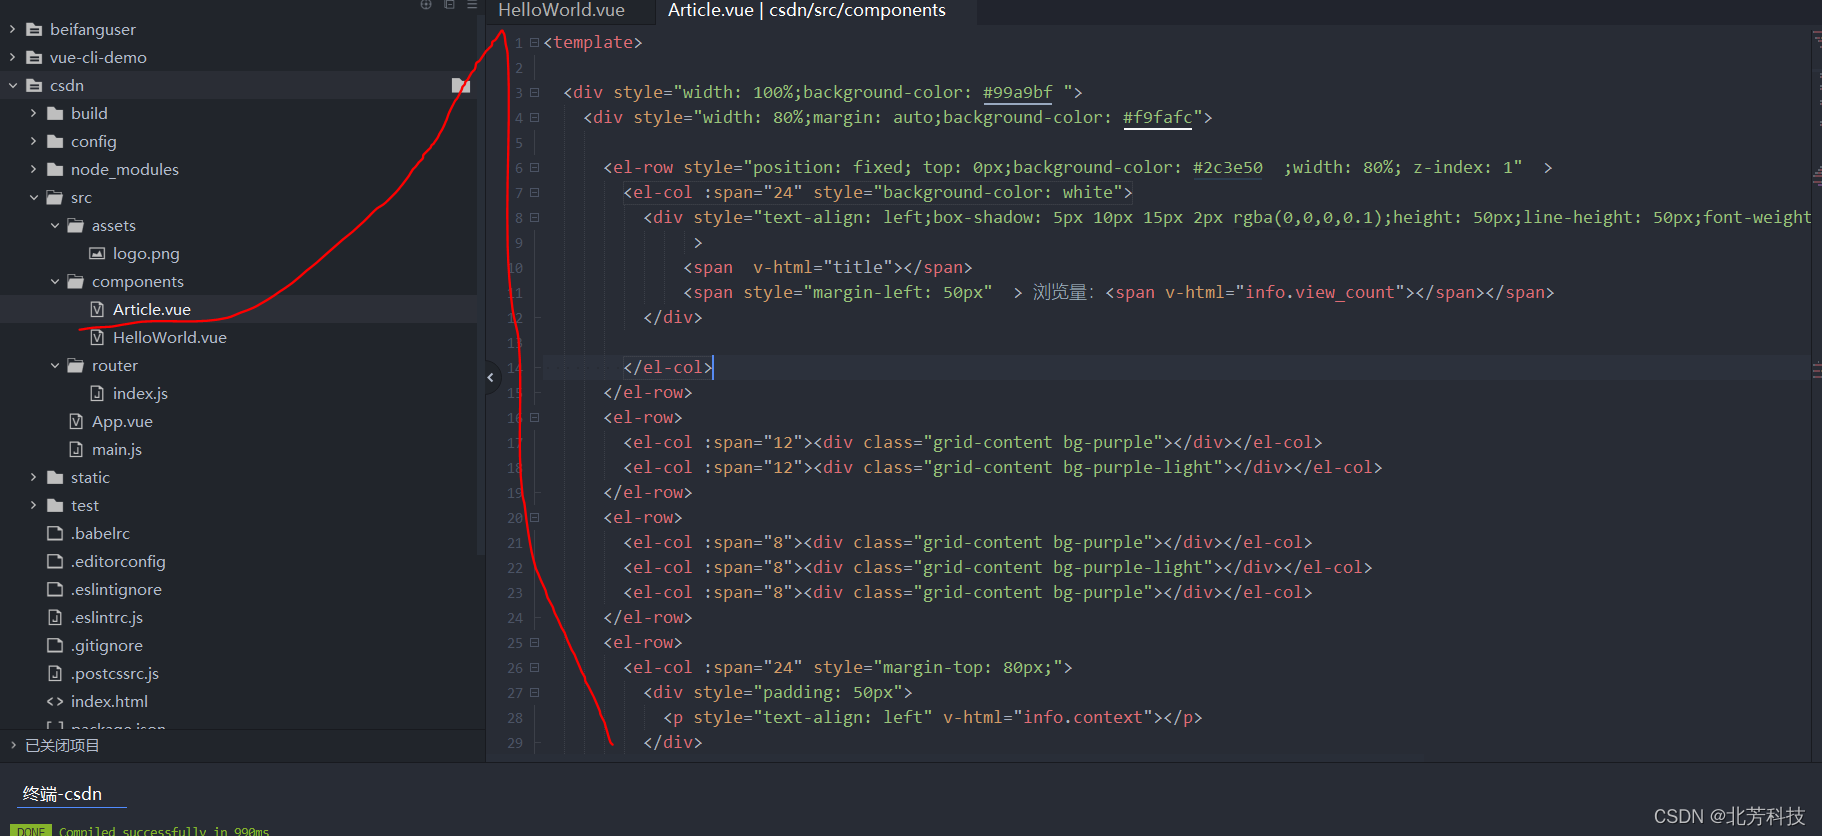The image size is (1822, 836).
Task: Click the .eslintrc.js file icon
Action: click(55, 618)
